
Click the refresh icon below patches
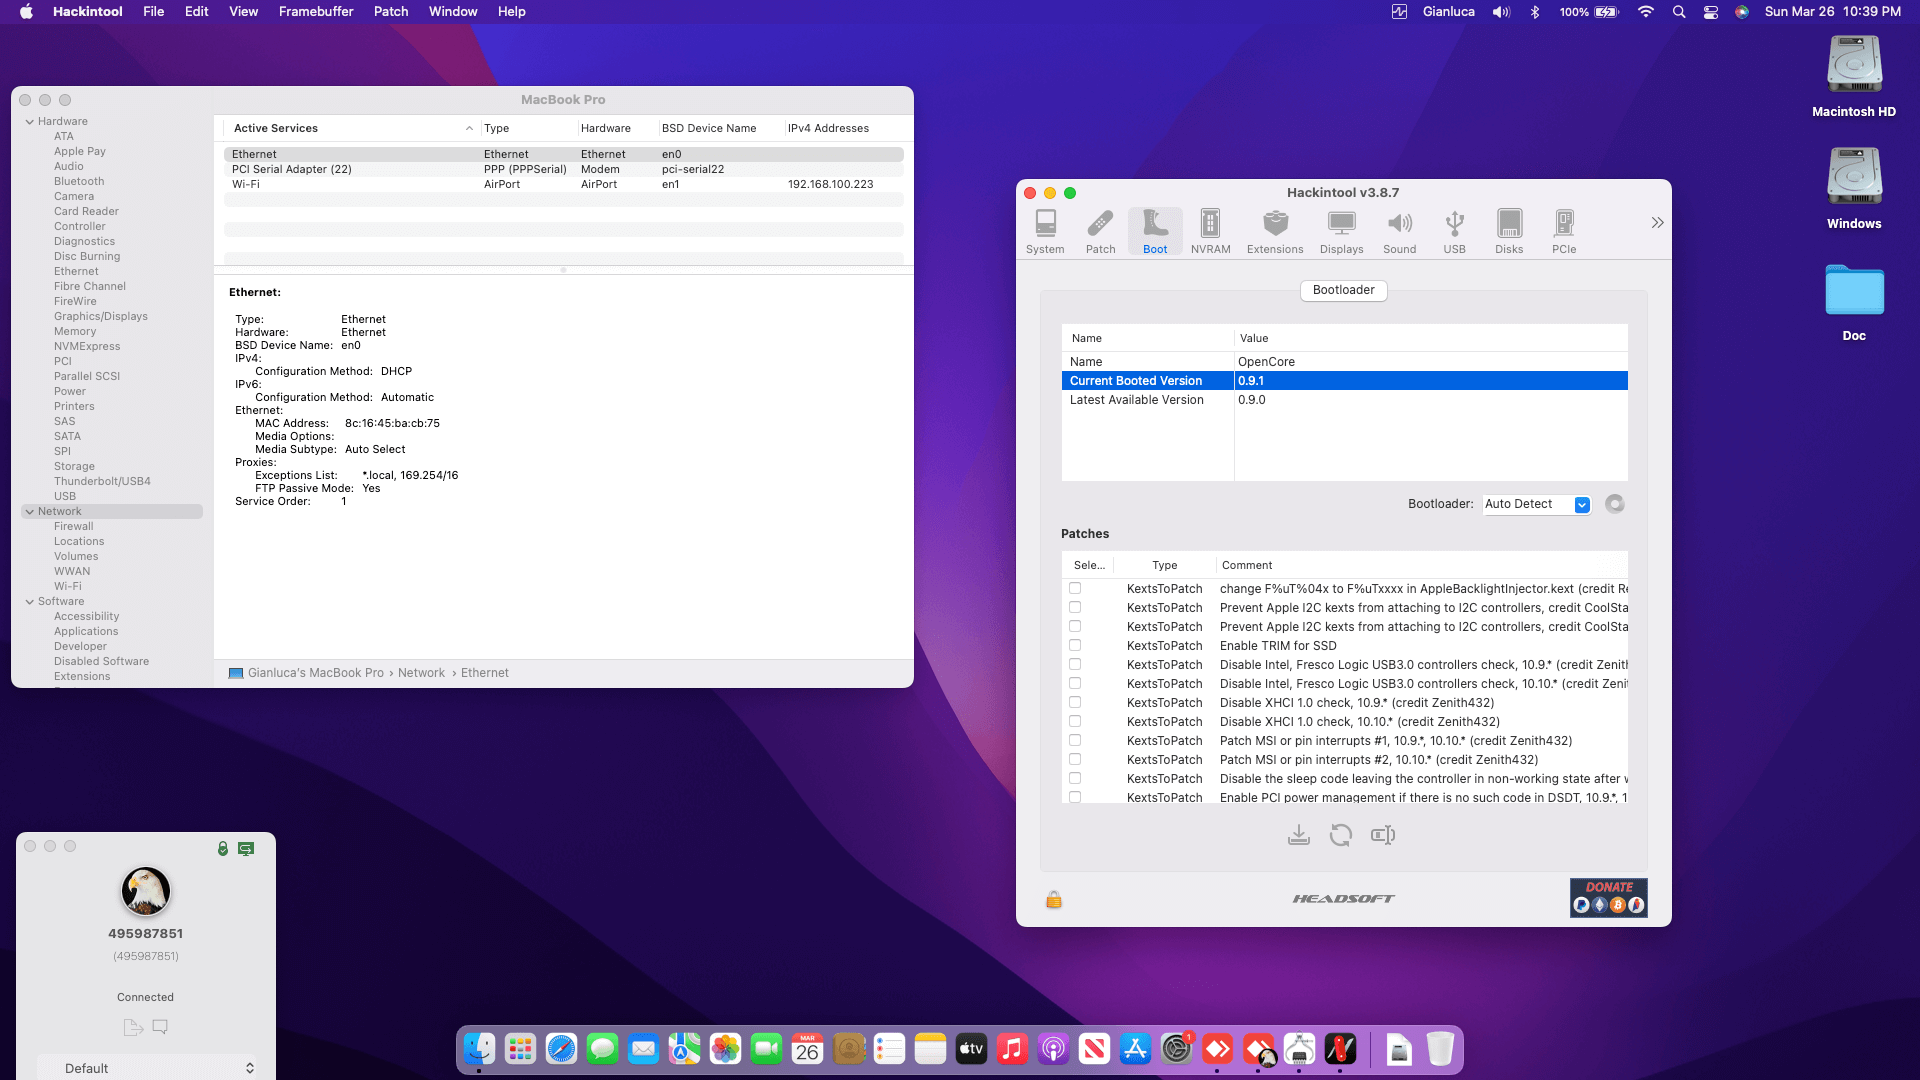1340,835
